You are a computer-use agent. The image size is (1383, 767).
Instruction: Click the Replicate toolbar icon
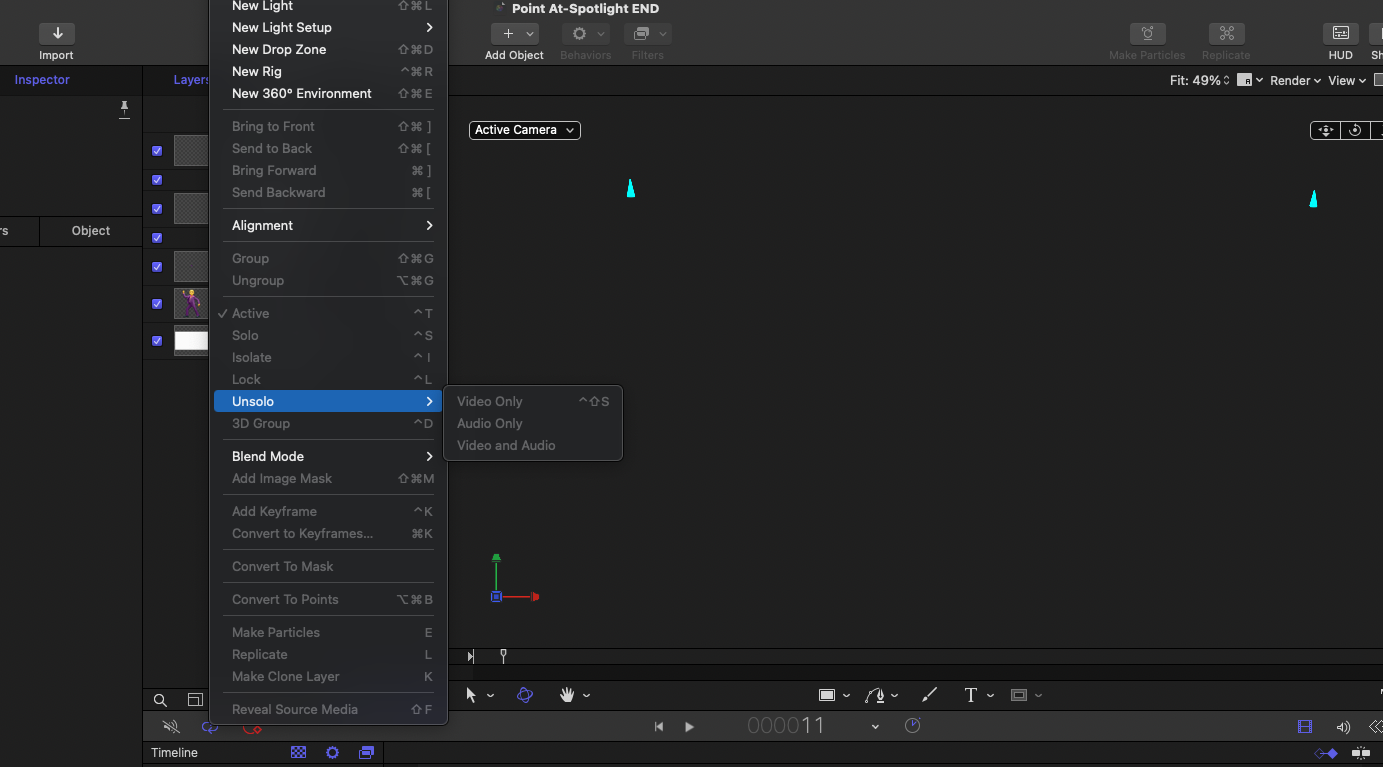tap(1226, 34)
